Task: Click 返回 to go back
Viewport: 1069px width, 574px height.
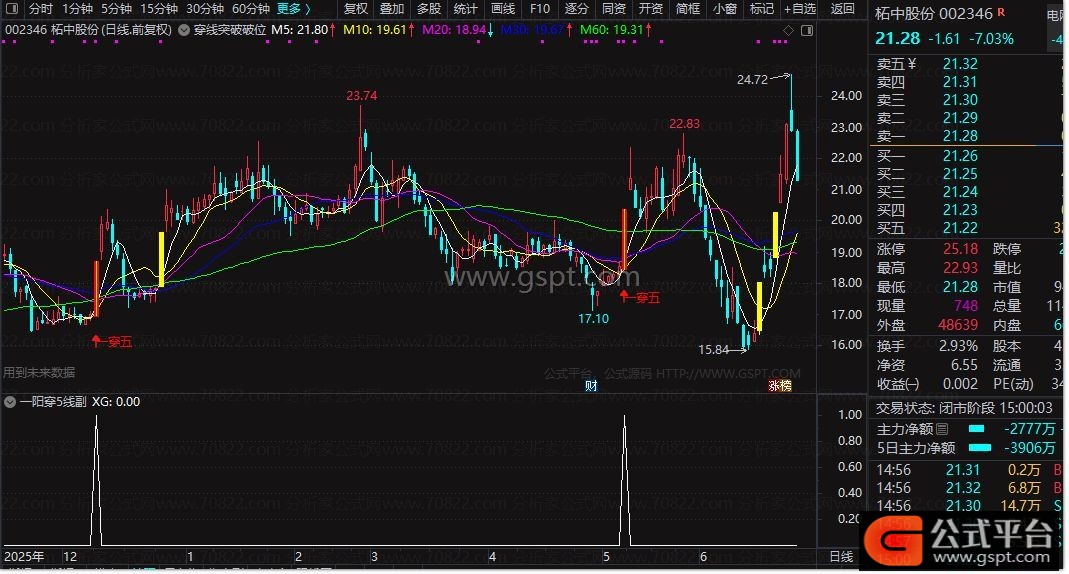Action: (843, 9)
